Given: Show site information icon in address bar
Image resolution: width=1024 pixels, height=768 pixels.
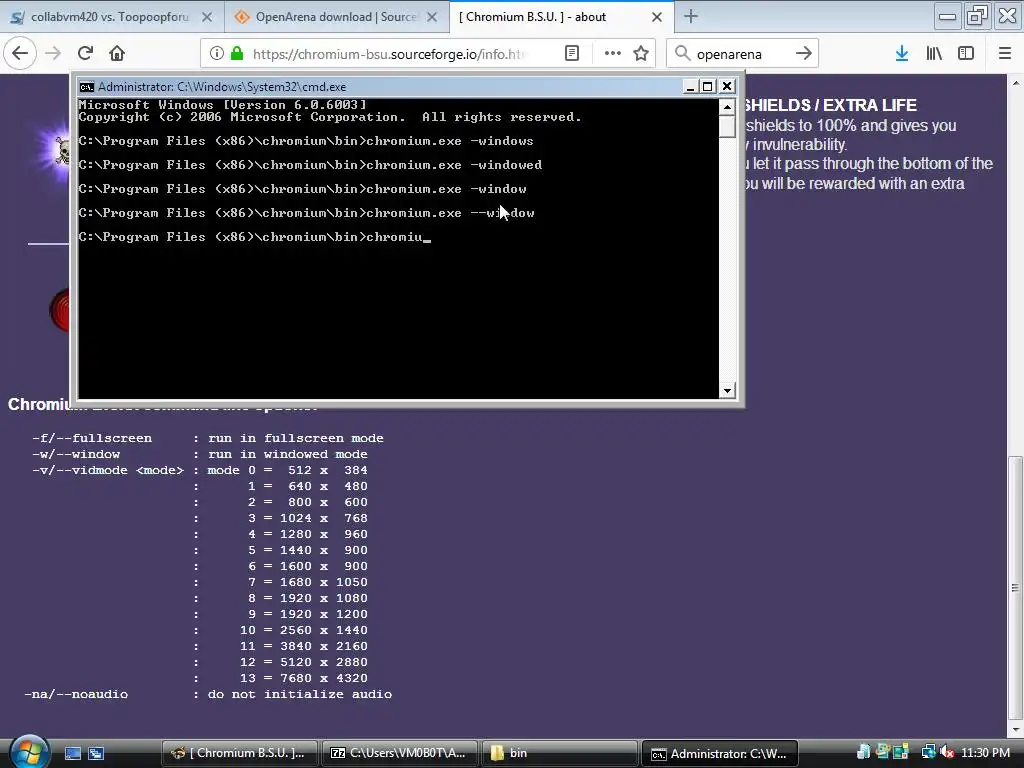Looking at the screenshot, I should [x=217, y=53].
